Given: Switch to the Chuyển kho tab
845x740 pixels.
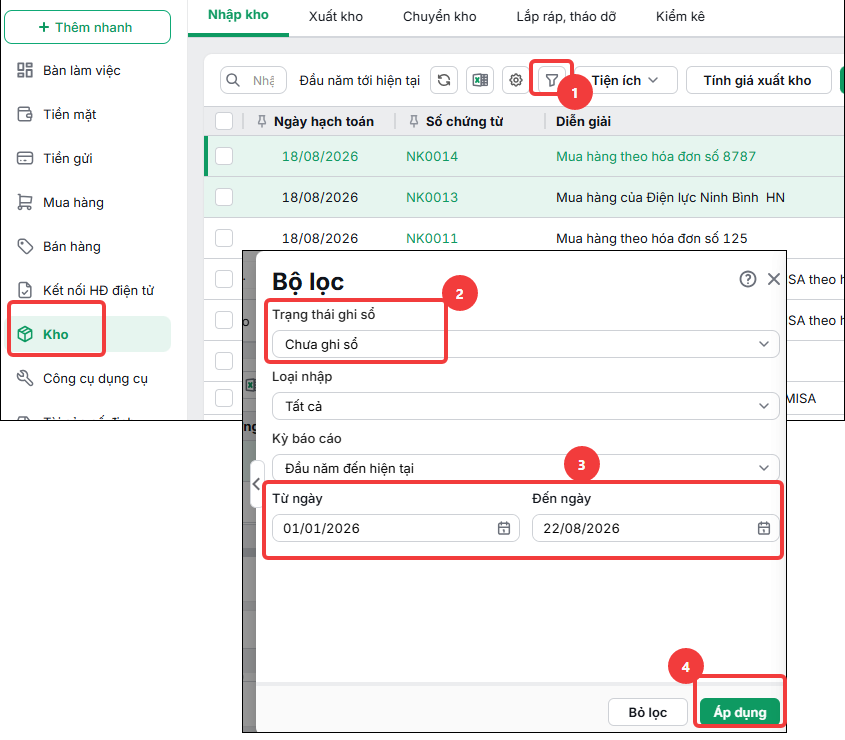Looking at the screenshot, I should click(x=440, y=17).
